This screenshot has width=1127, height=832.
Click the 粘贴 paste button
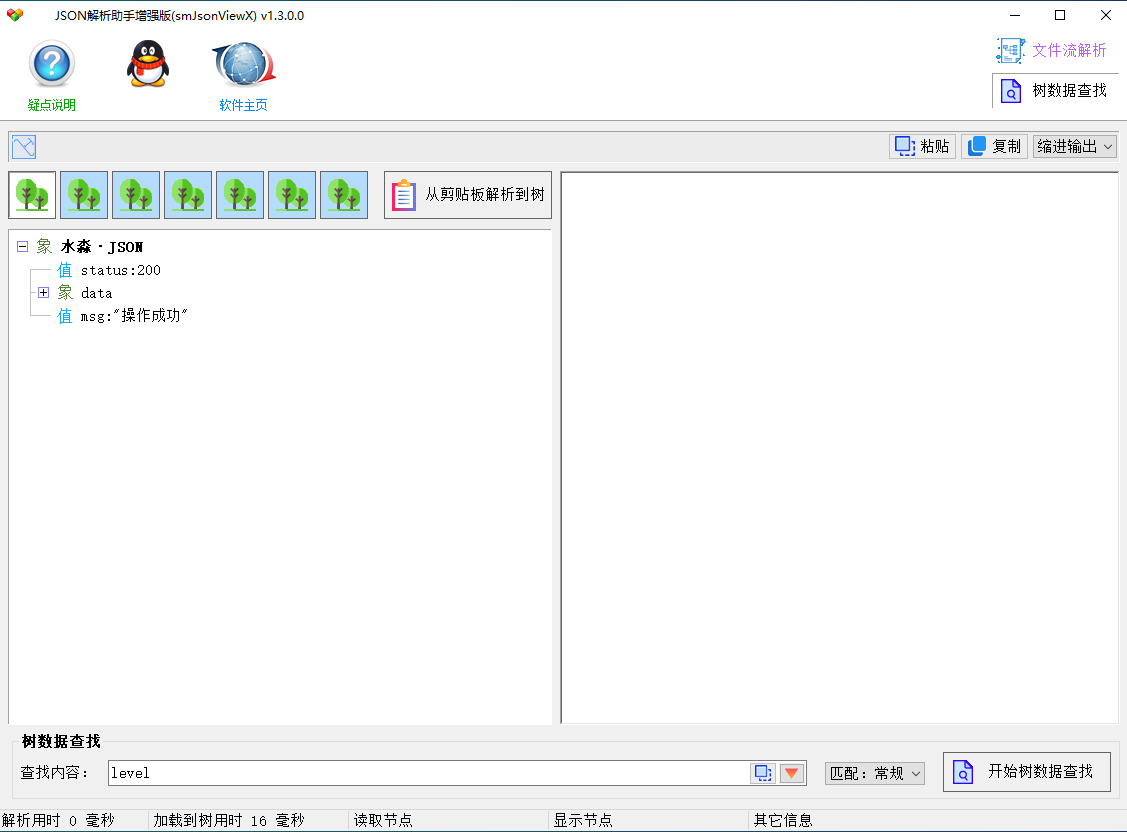point(922,147)
